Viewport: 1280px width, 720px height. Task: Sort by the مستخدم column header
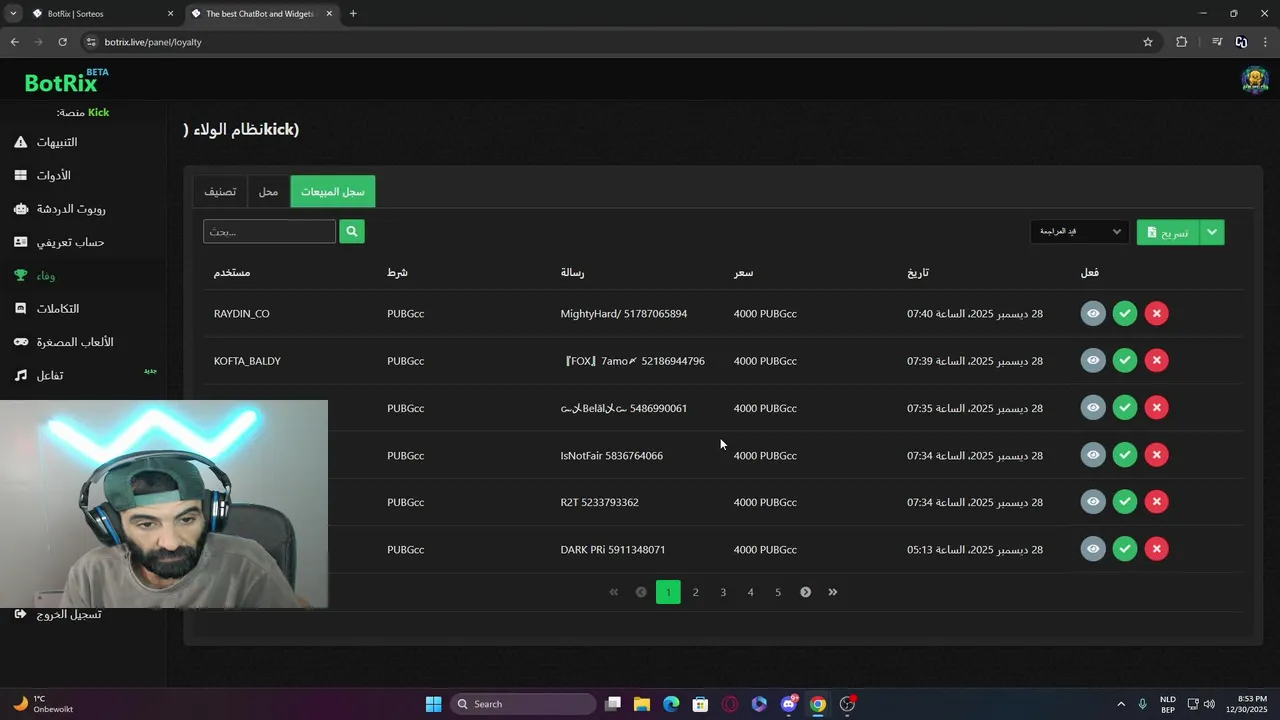(x=232, y=272)
